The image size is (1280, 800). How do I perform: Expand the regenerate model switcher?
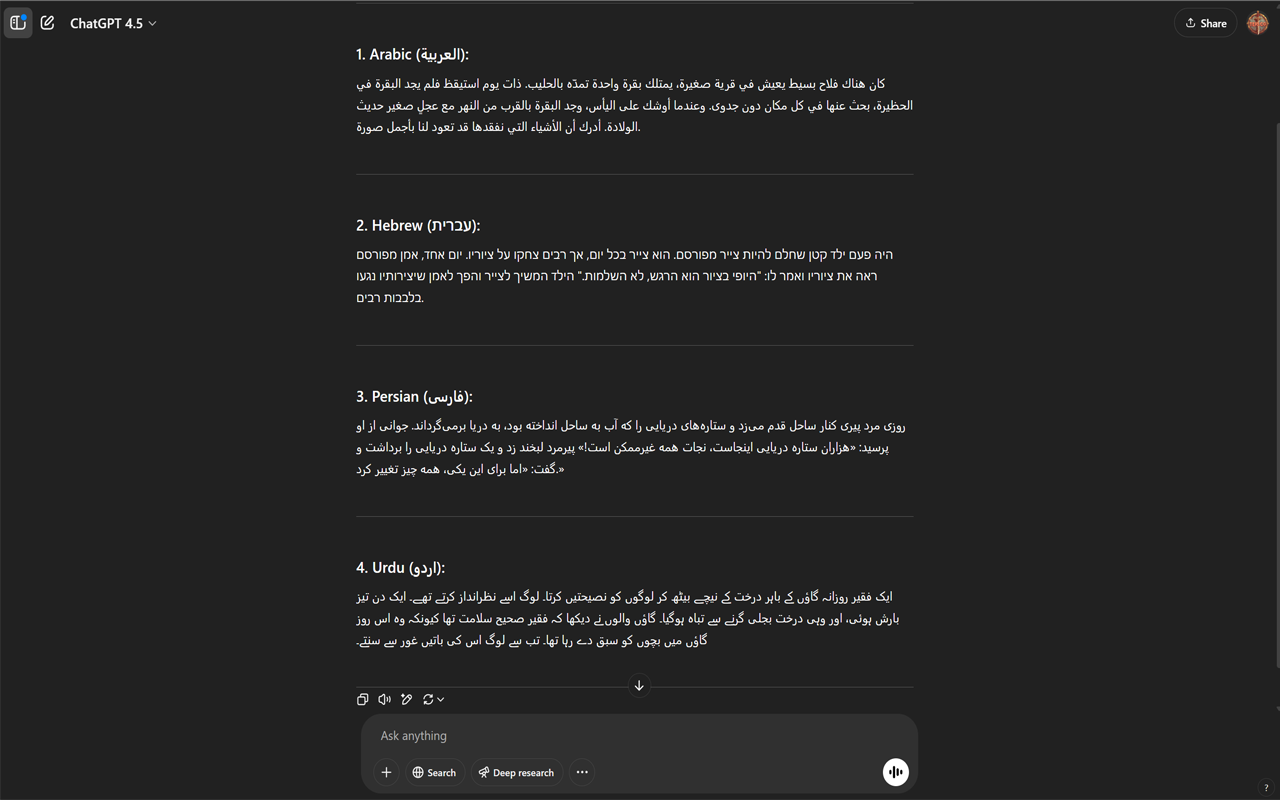[434, 699]
